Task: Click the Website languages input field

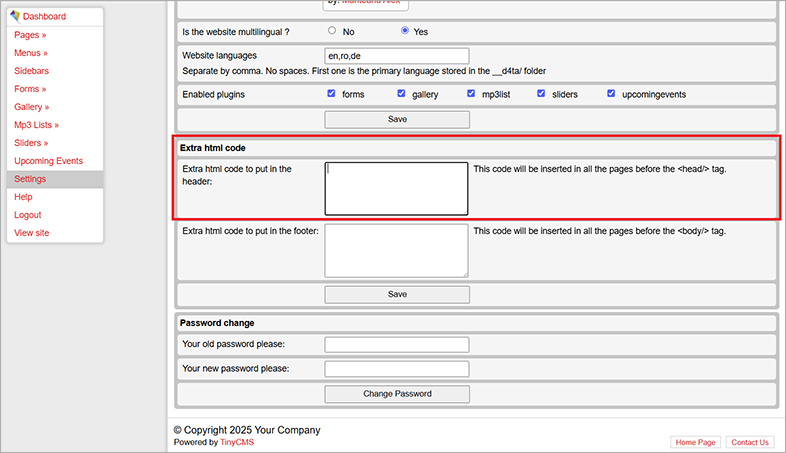Action: coord(397,56)
